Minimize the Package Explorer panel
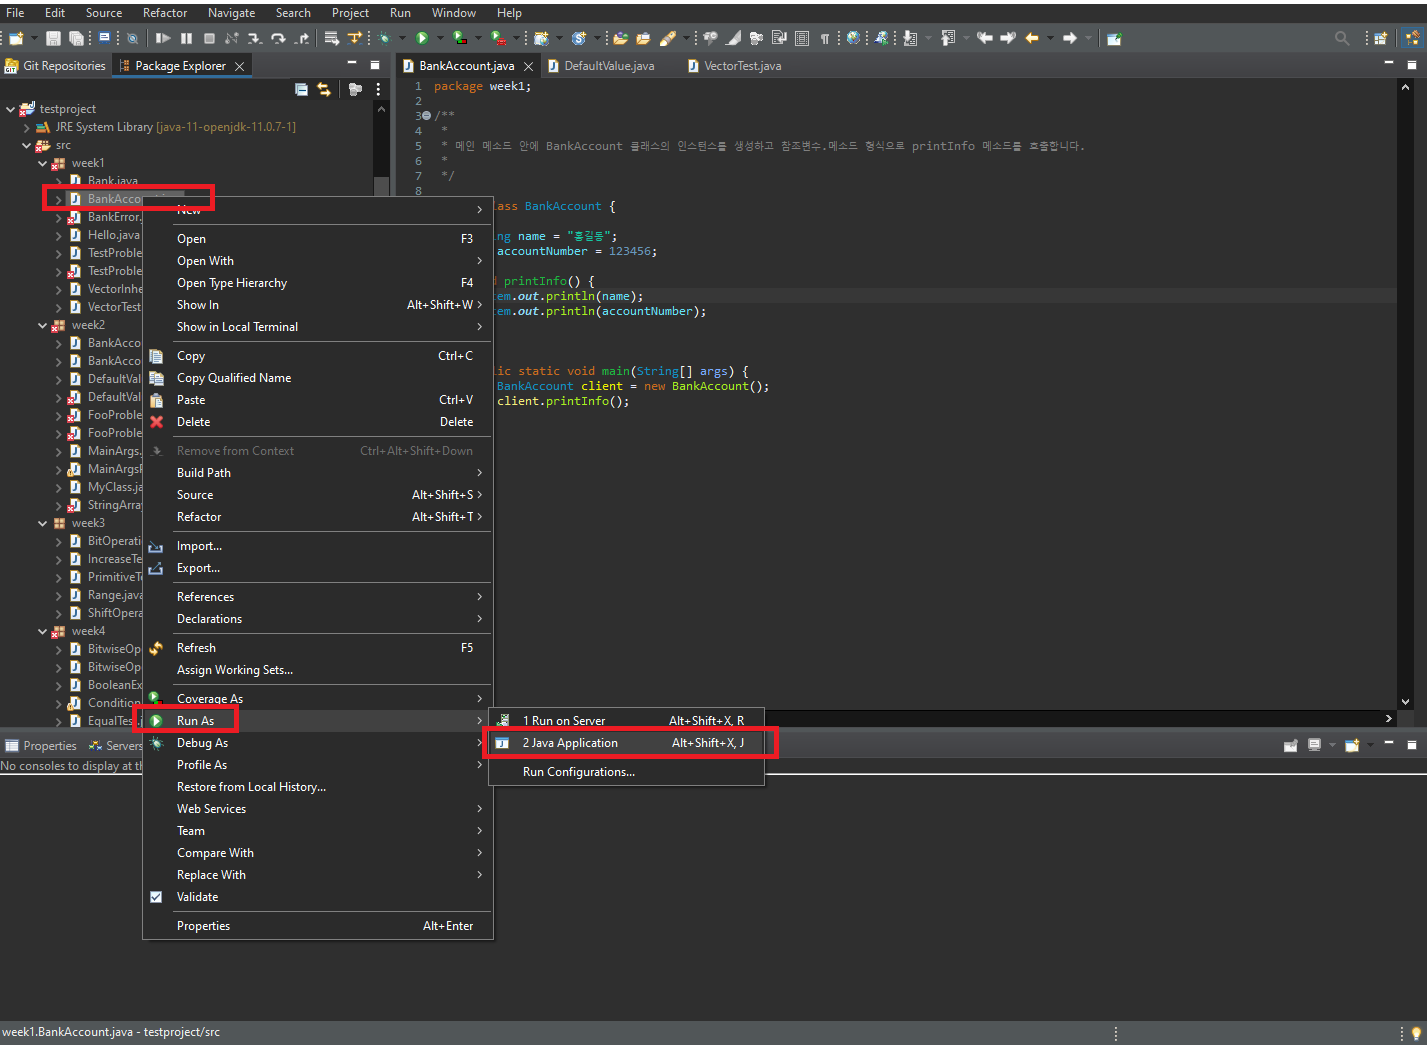This screenshot has width=1427, height=1045. (352, 64)
